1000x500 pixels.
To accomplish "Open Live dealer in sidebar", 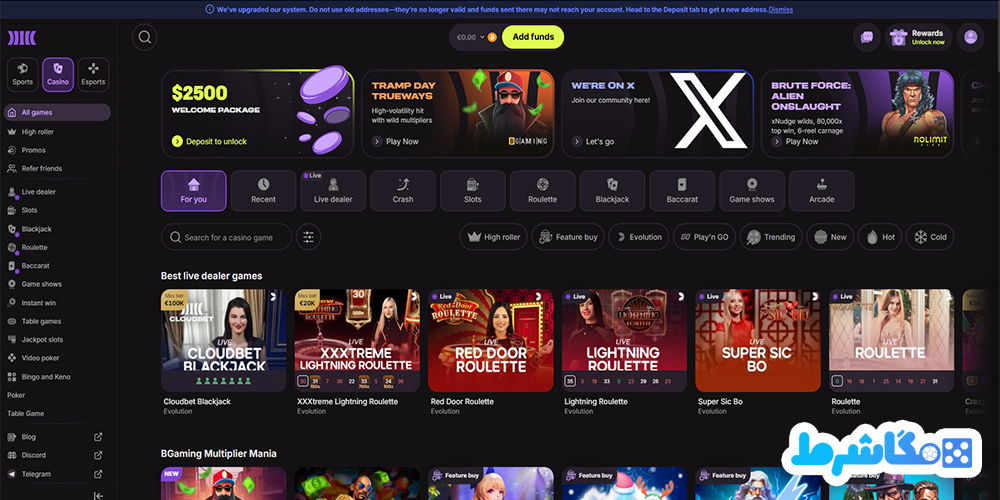I will click(57, 192).
